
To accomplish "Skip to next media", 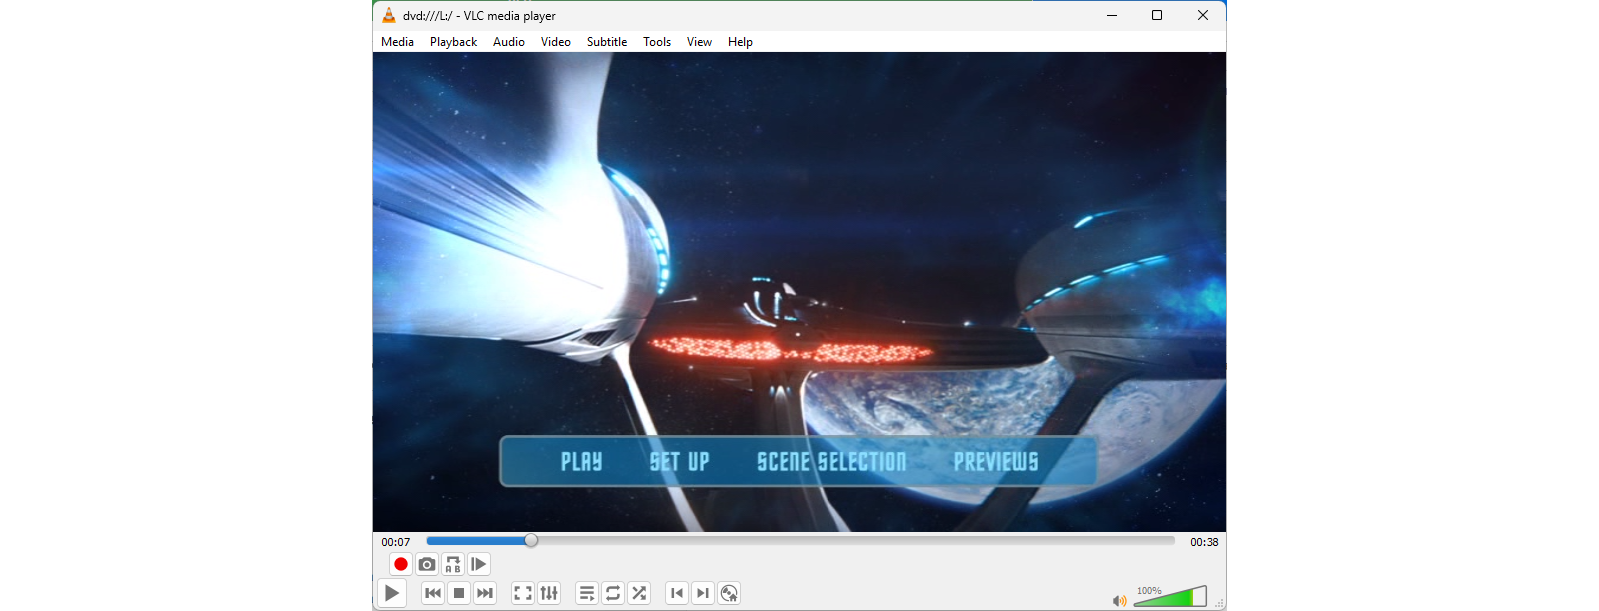I will click(485, 593).
